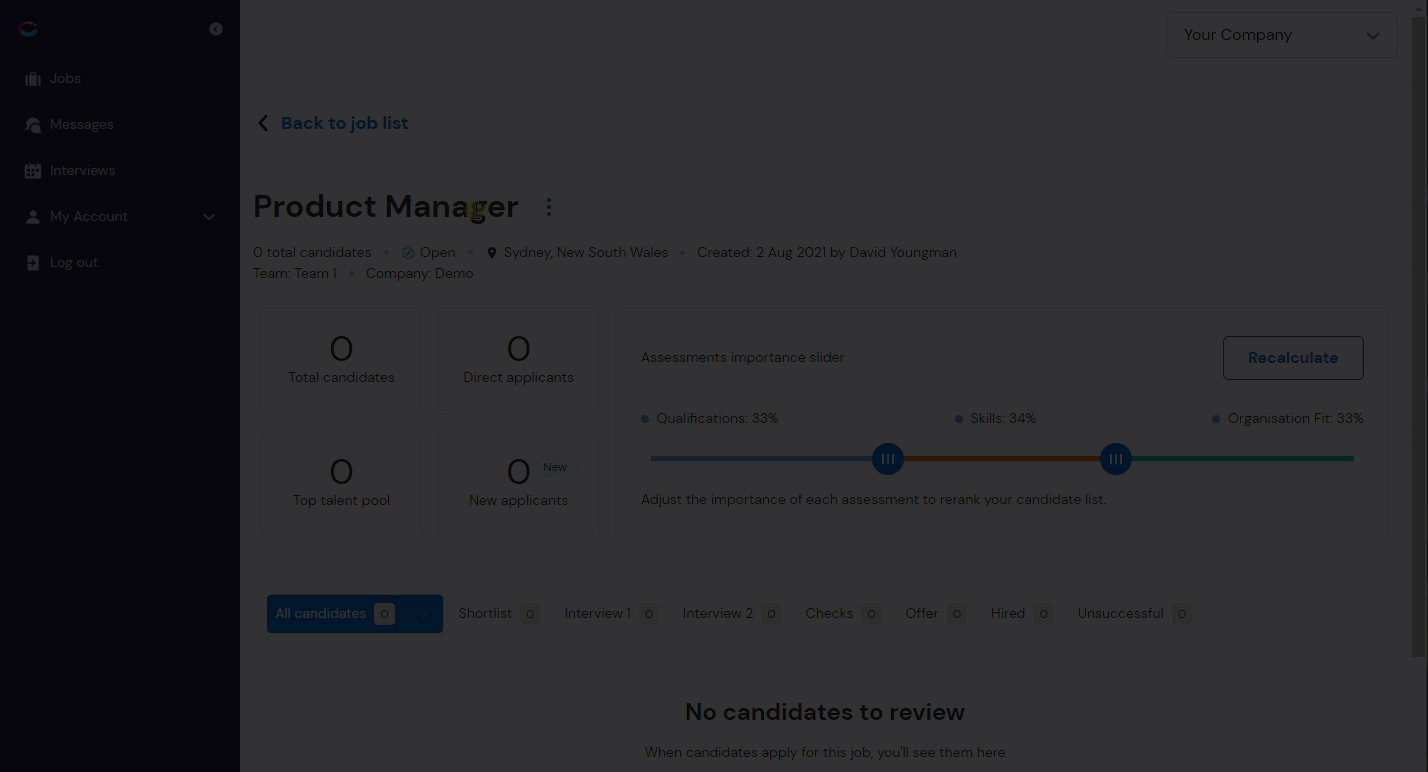
Task: Click the Open status check icon
Action: pos(408,253)
